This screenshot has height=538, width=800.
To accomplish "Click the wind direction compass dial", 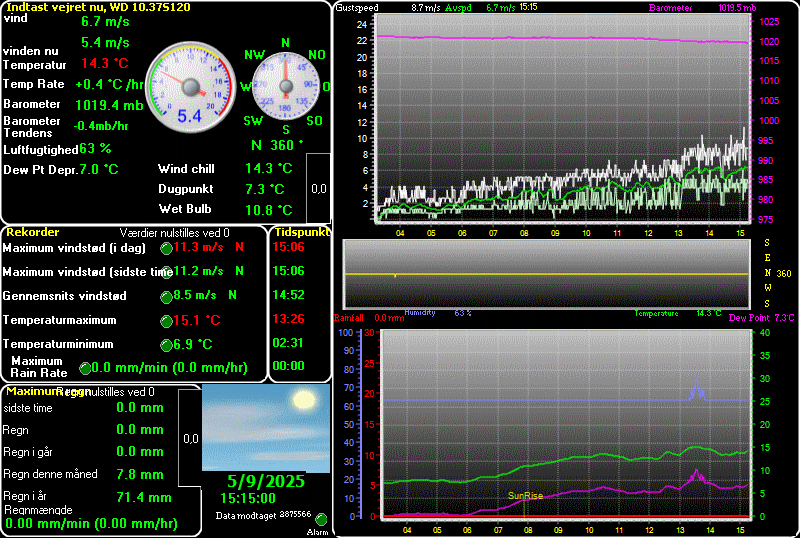I will [286, 87].
